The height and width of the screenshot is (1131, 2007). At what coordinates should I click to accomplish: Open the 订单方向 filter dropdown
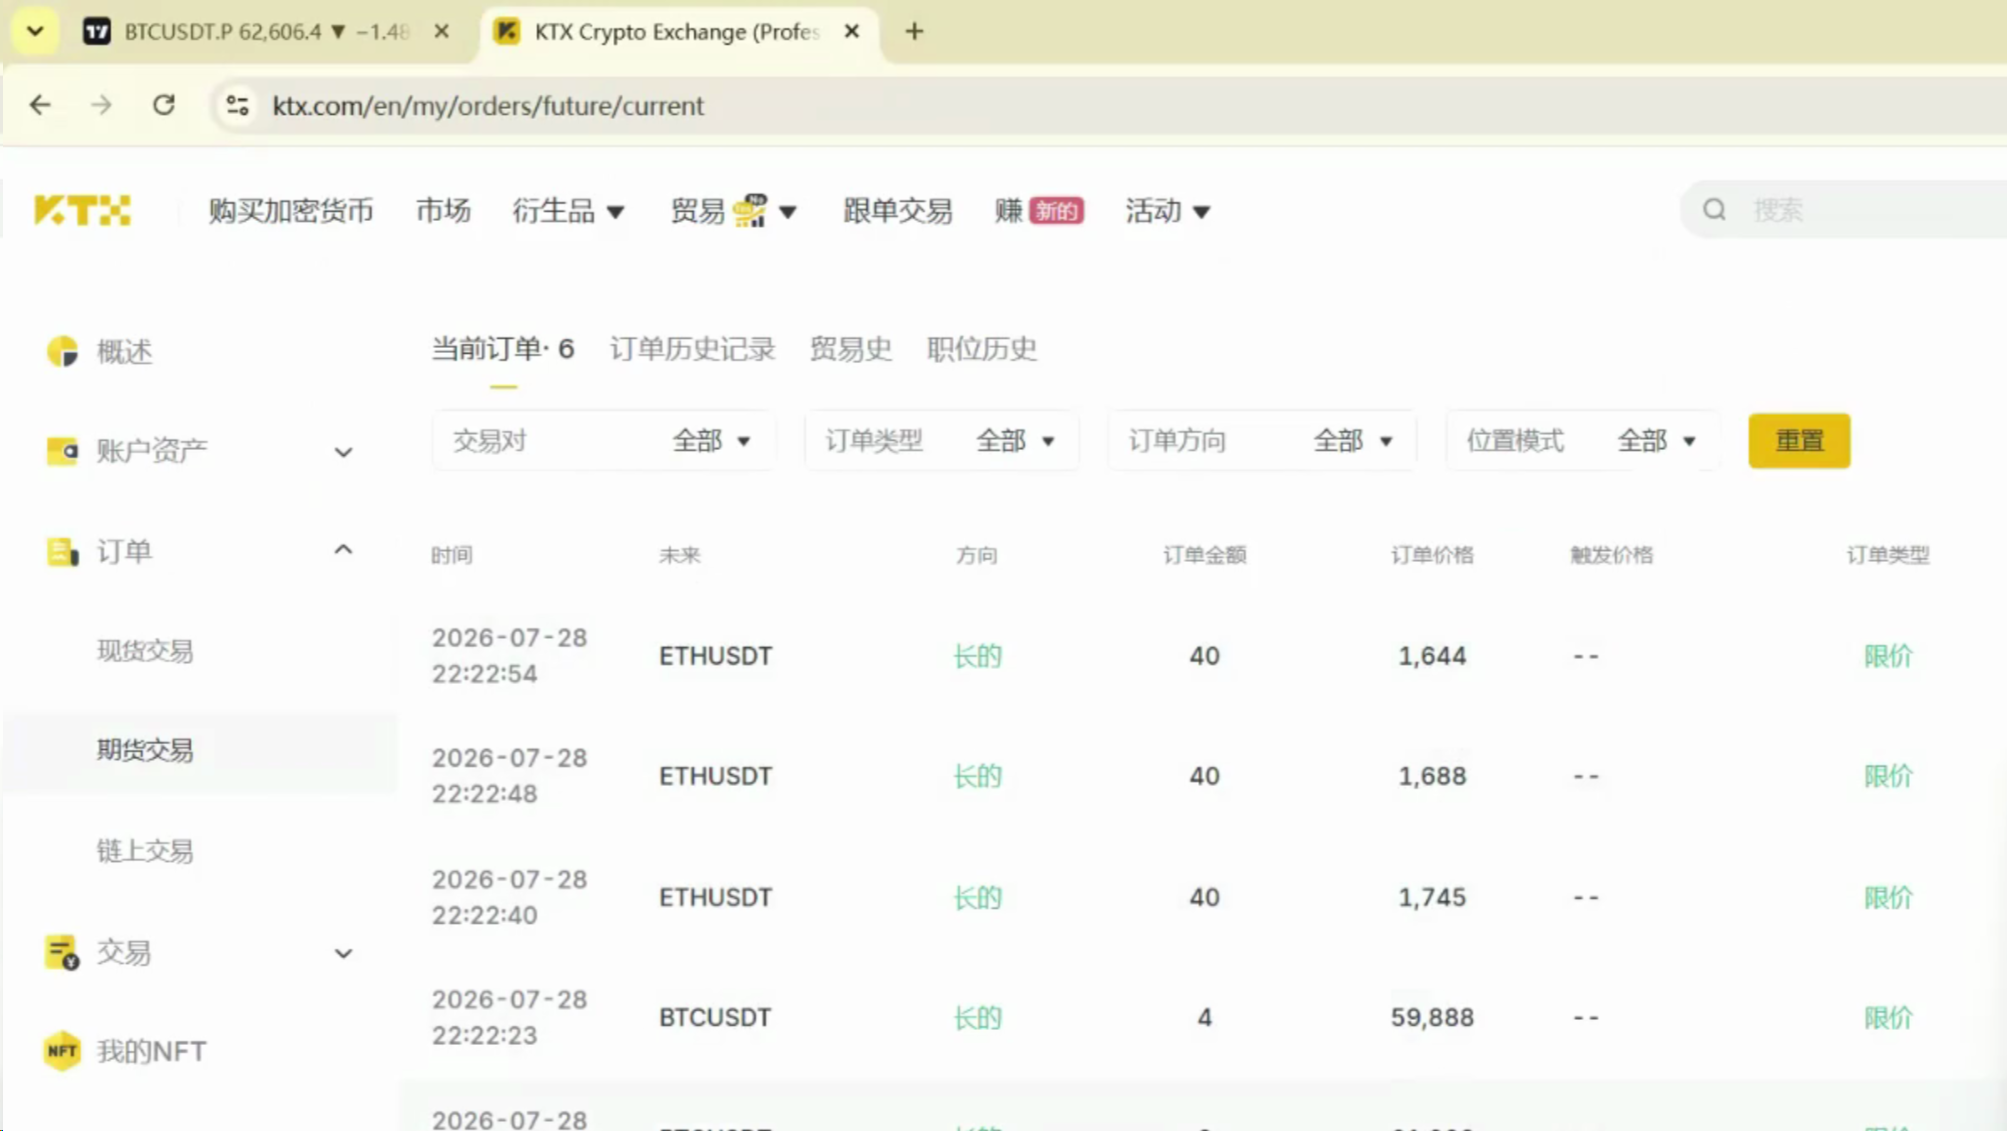1261,441
